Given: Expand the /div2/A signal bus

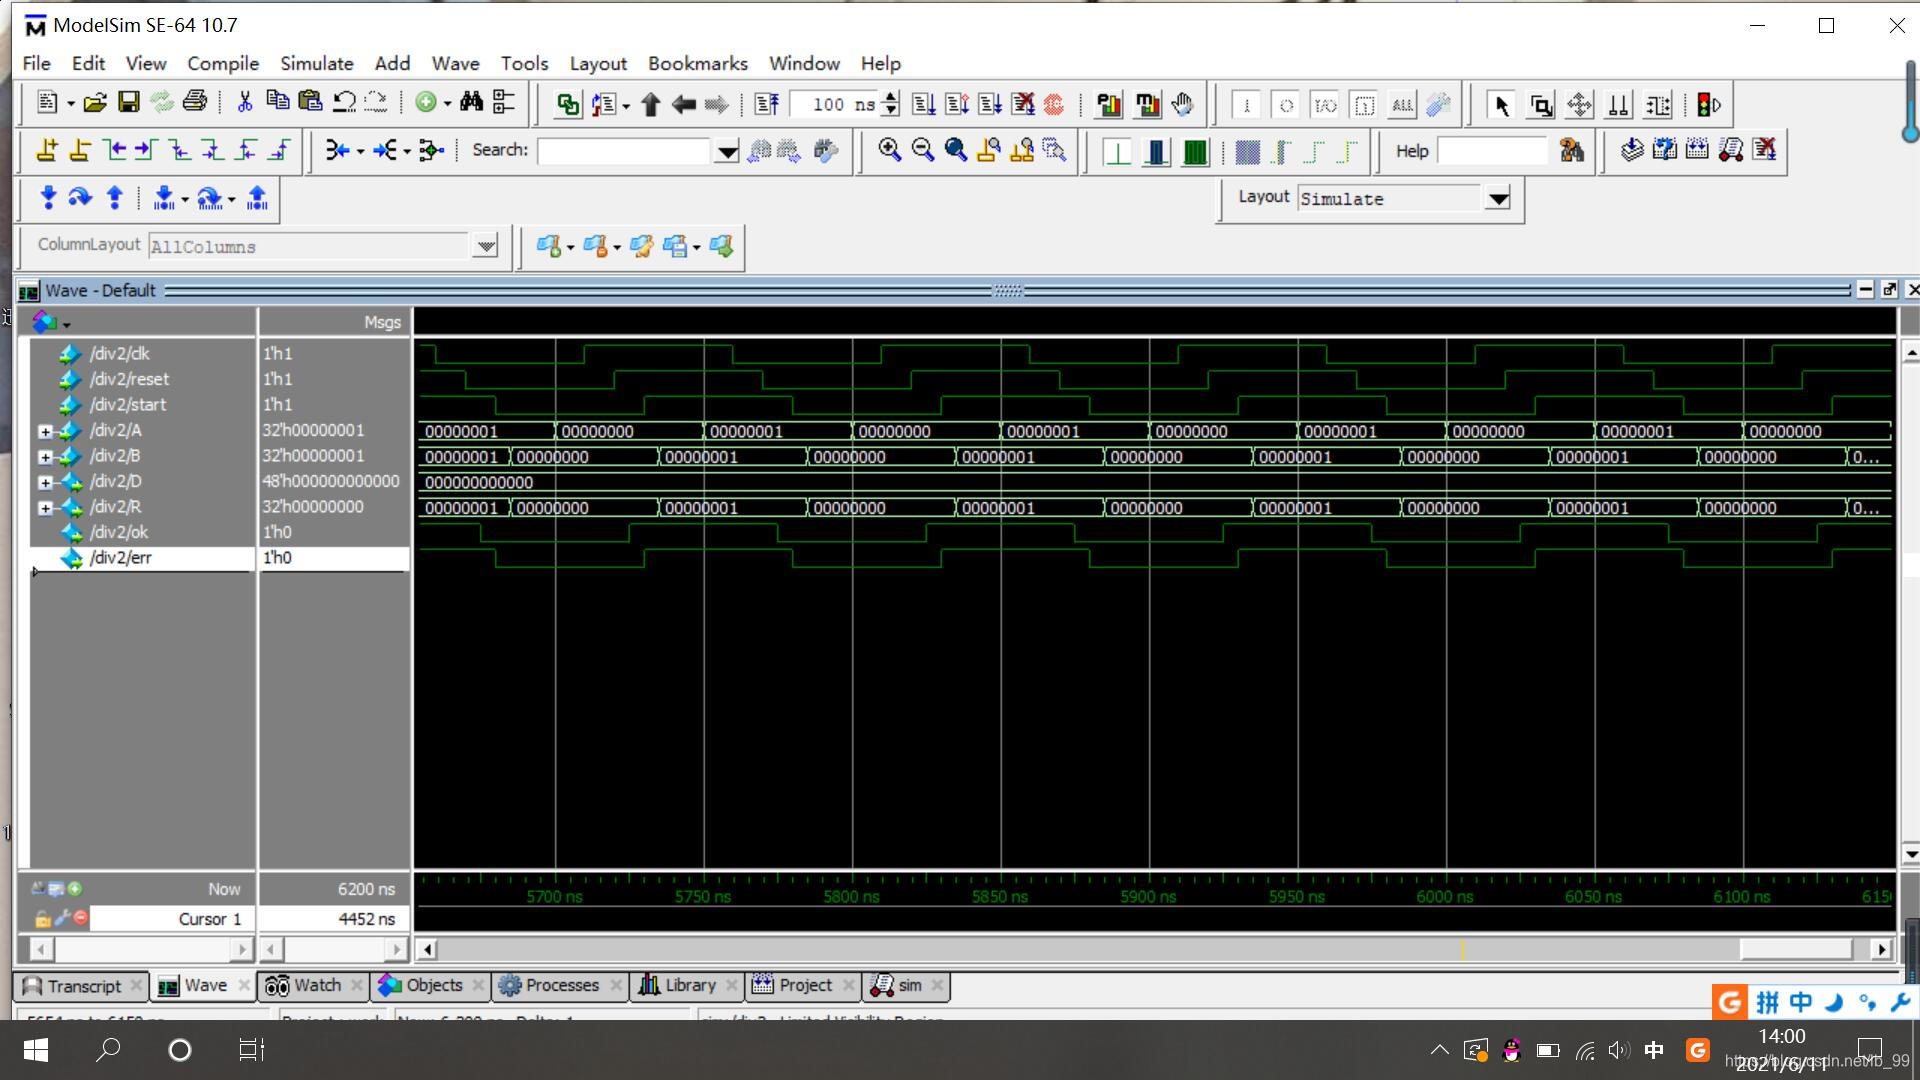Looking at the screenshot, I should coord(45,431).
